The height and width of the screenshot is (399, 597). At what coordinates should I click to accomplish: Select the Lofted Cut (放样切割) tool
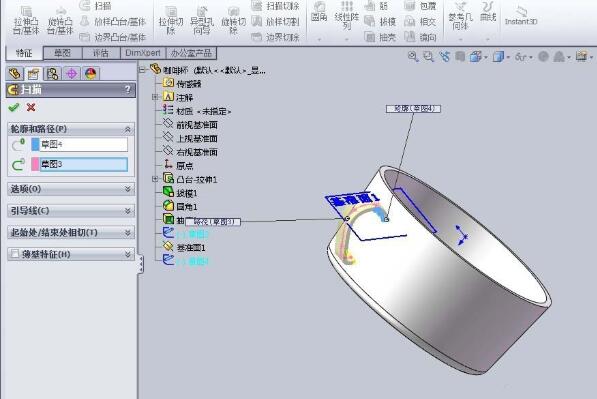(276, 22)
